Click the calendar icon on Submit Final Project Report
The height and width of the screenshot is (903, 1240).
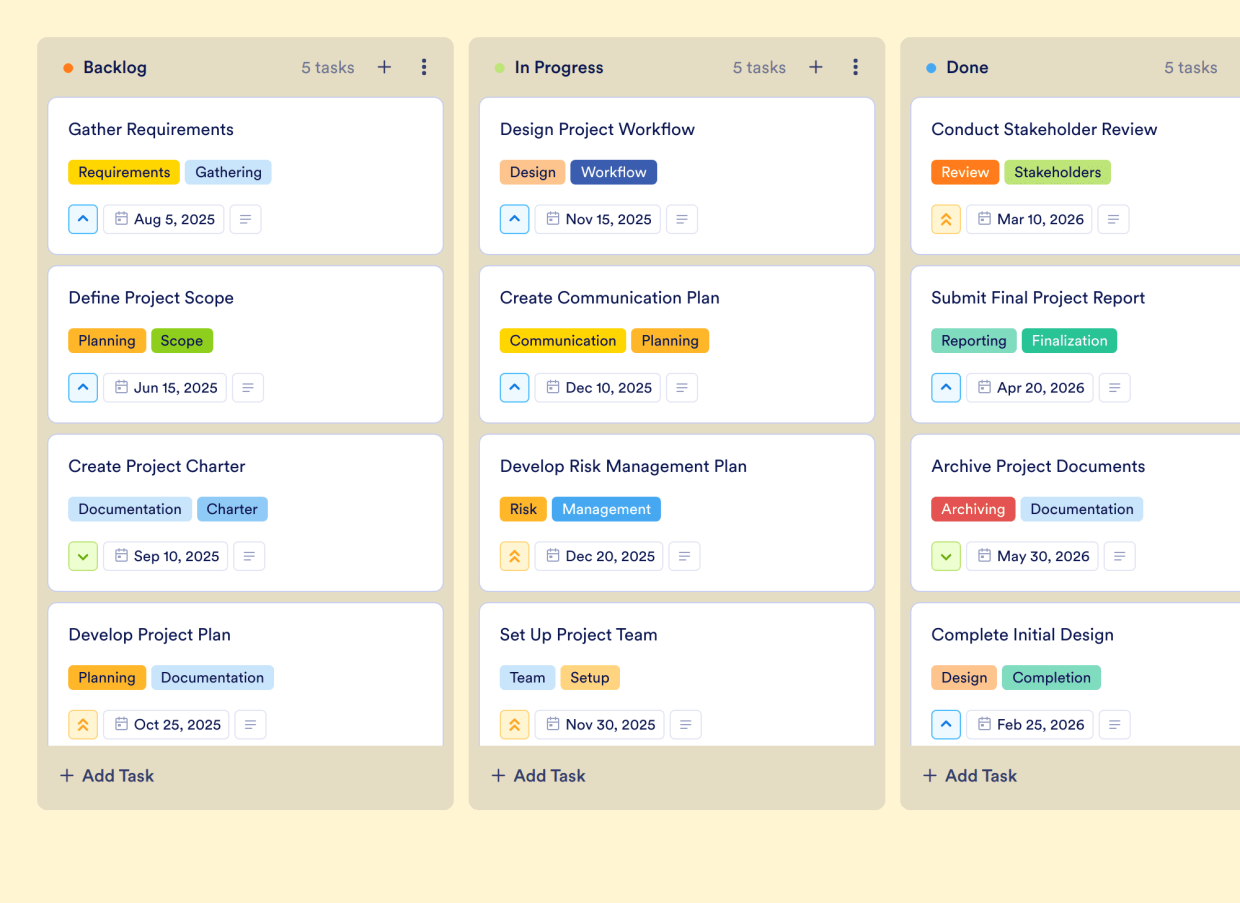(983, 387)
